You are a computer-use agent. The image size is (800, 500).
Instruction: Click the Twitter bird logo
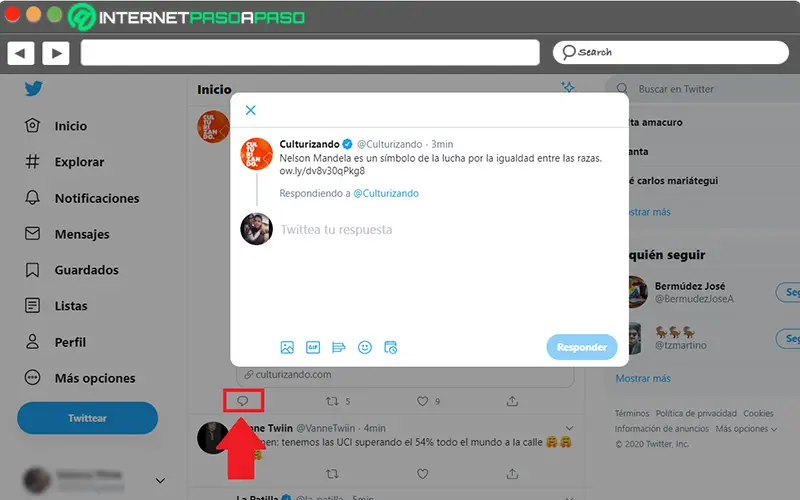tap(34, 89)
